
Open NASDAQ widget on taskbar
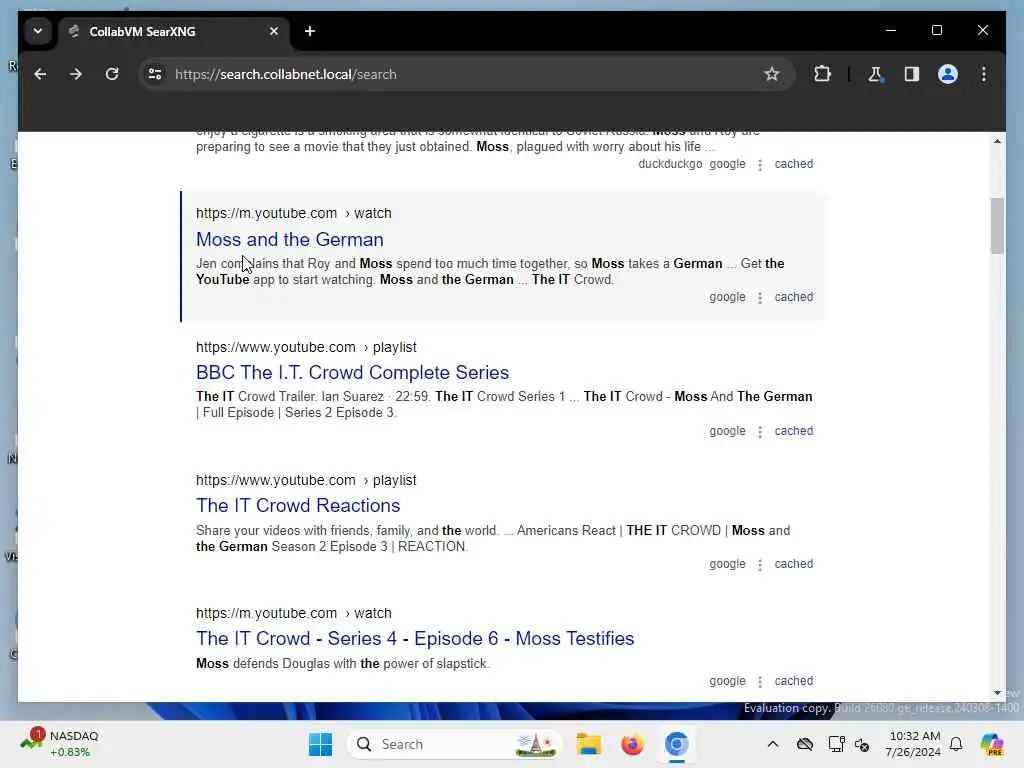click(x=59, y=744)
